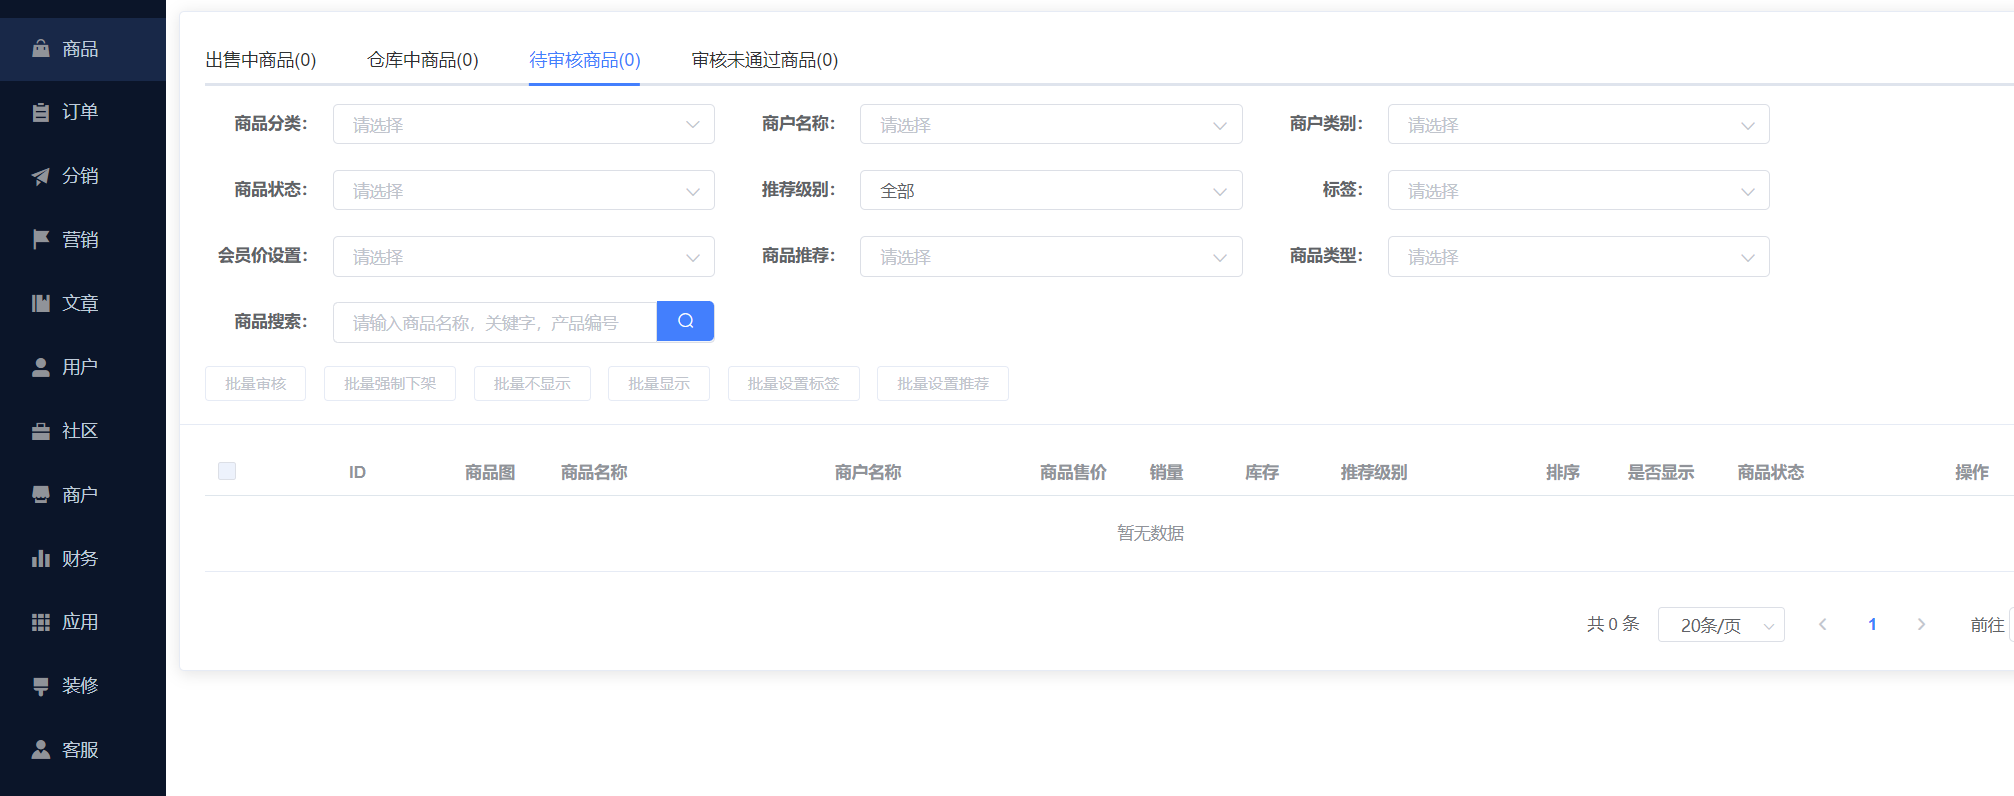
Task: Open 财务 in the sidebar menu
Action: tap(83, 558)
